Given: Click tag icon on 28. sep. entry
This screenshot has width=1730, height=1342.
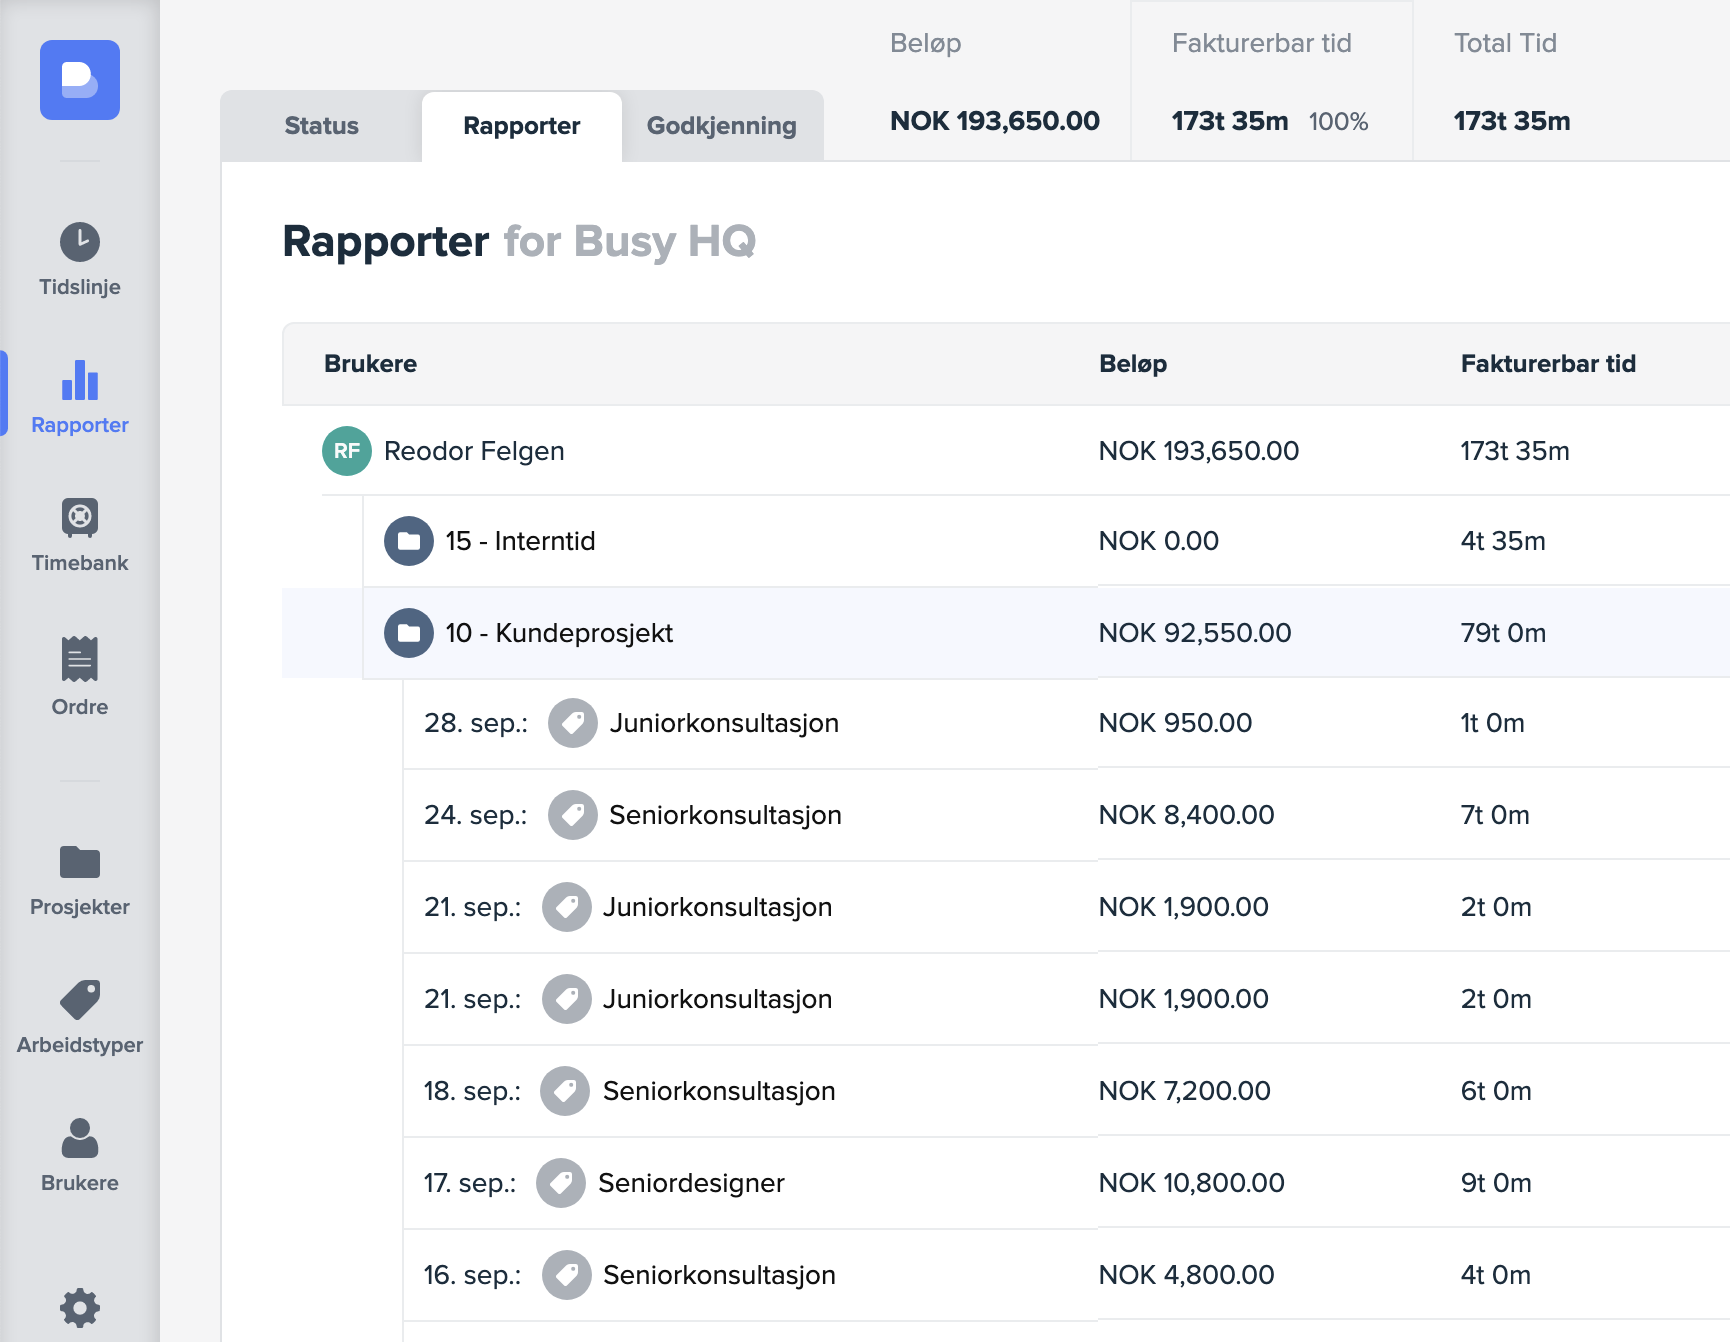Looking at the screenshot, I should (x=573, y=723).
